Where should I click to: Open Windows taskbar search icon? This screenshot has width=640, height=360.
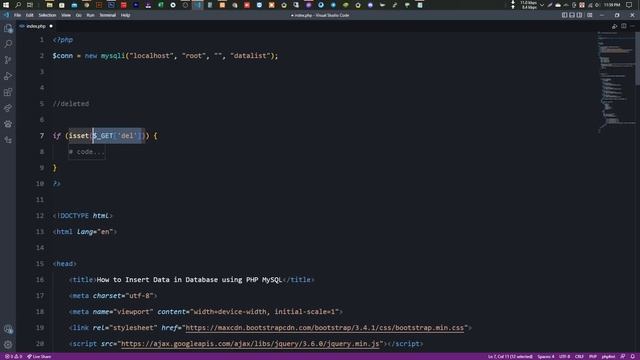click(18, 5)
